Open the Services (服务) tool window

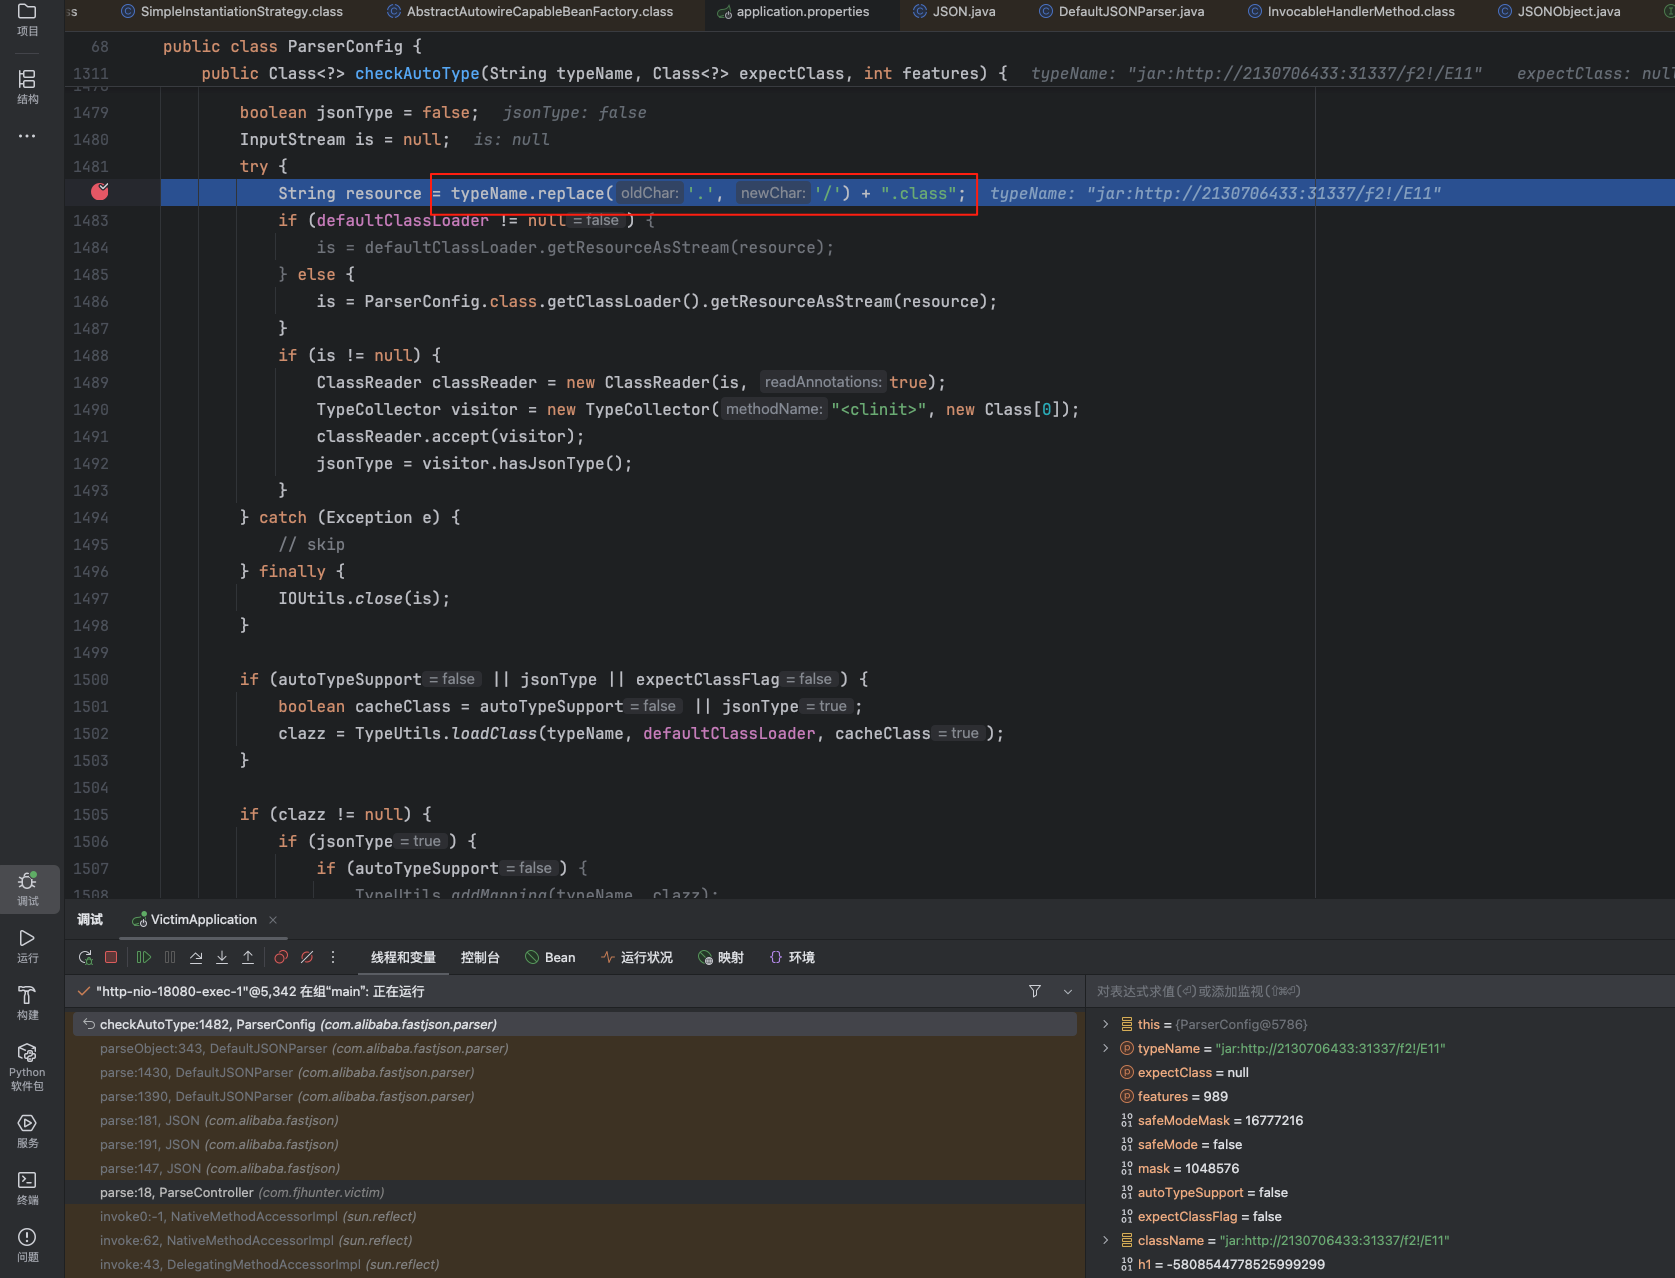click(27, 1131)
